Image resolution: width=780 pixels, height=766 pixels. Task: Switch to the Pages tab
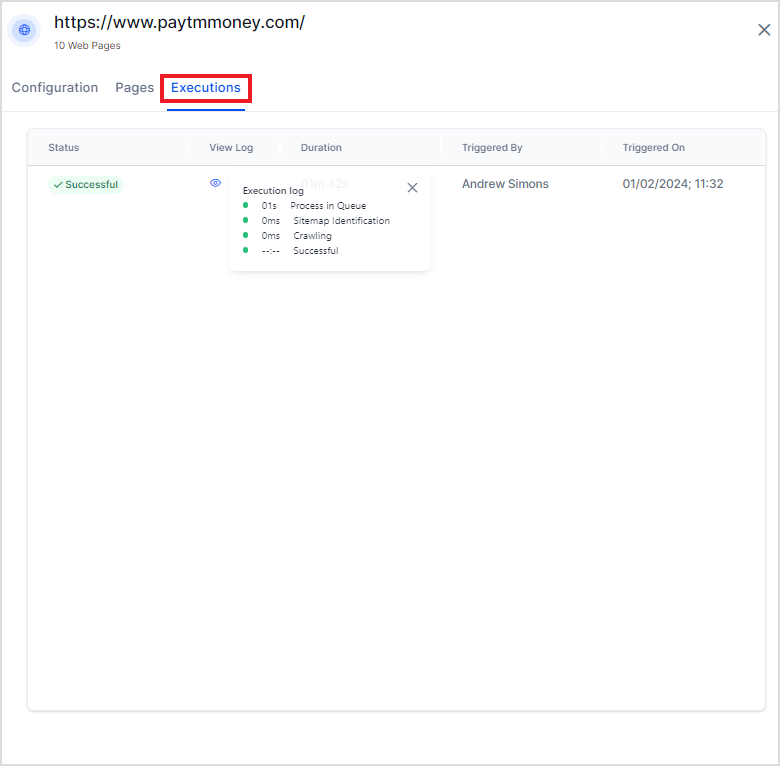pos(134,88)
